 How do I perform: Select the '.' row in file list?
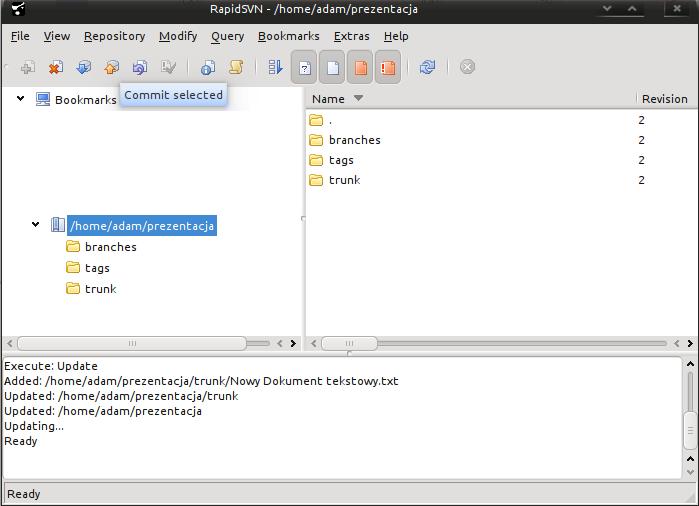pos(501,120)
